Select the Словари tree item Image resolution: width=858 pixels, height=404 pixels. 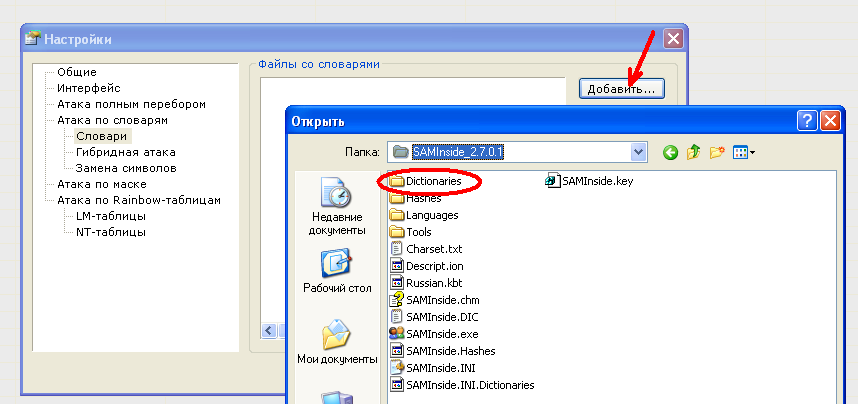(x=102, y=136)
